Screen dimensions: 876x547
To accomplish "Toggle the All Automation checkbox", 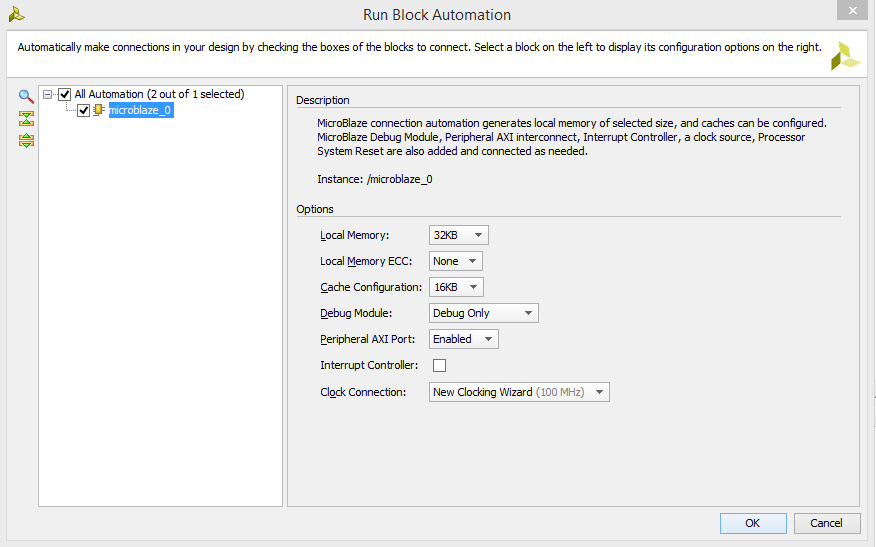I will point(65,94).
